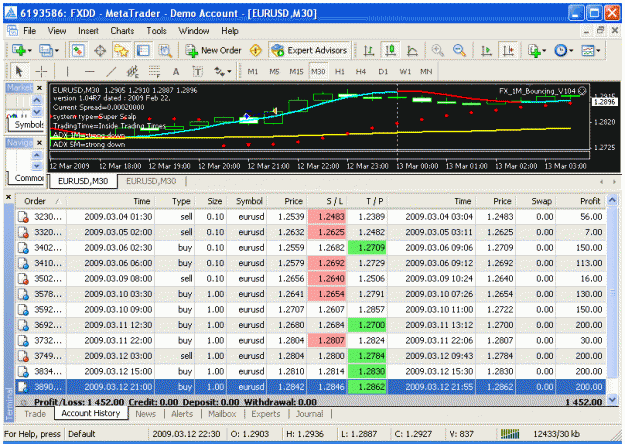Set timeframe to D1
The width and height of the screenshot is (625, 444).
[x=383, y=72]
